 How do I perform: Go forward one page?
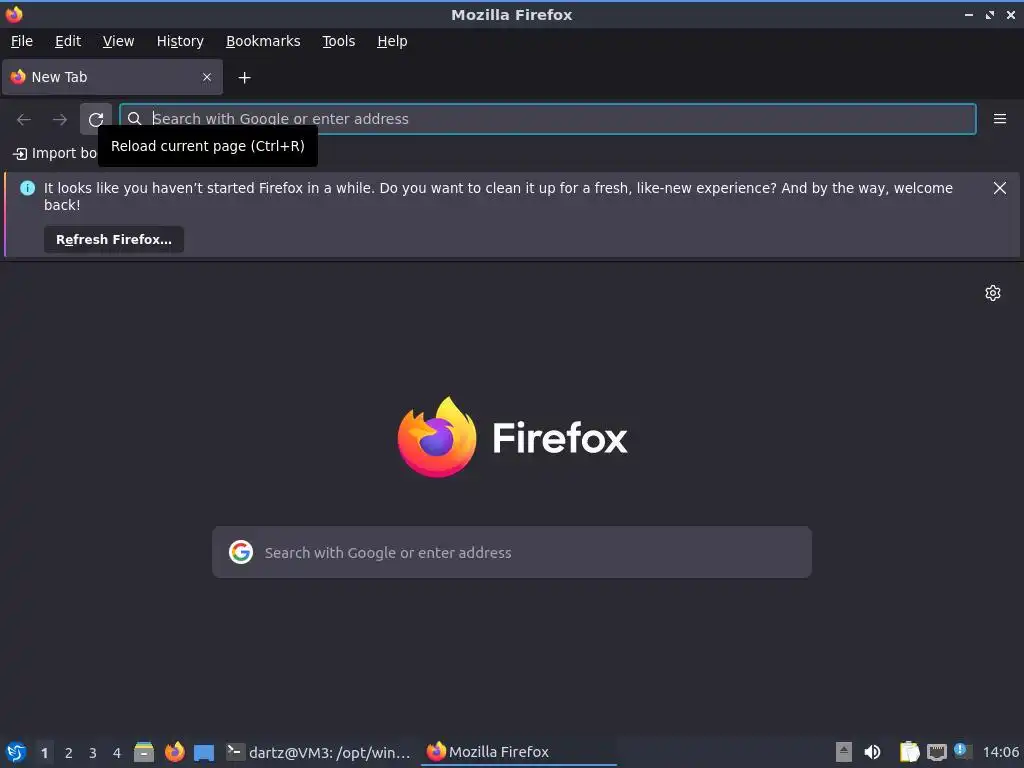59,119
